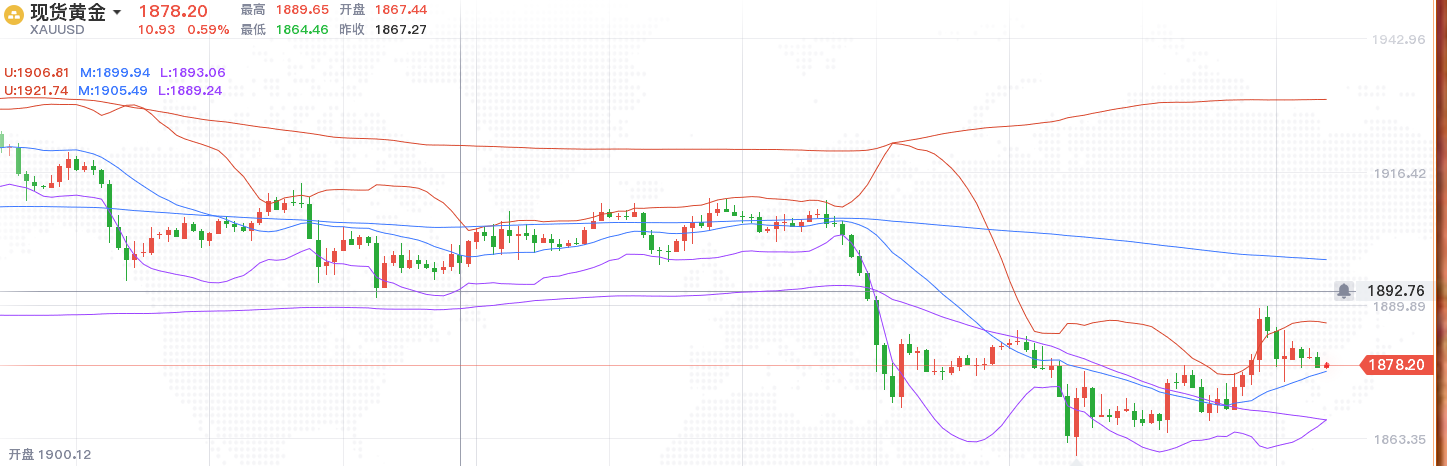Select the U:1906.81 upper band label
1447x466 pixels.
[37, 73]
